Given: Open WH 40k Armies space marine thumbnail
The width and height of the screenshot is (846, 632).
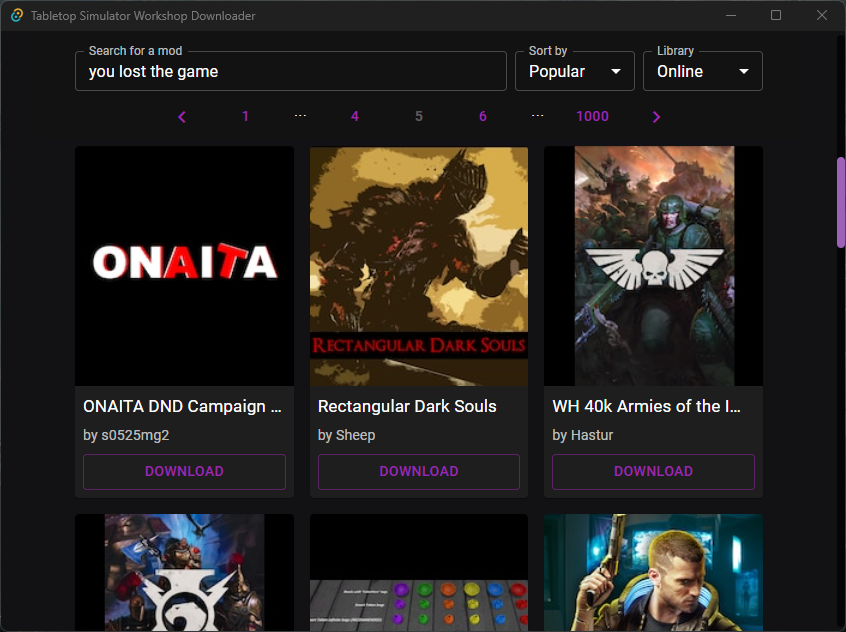Looking at the screenshot, I should pos(653,266).
